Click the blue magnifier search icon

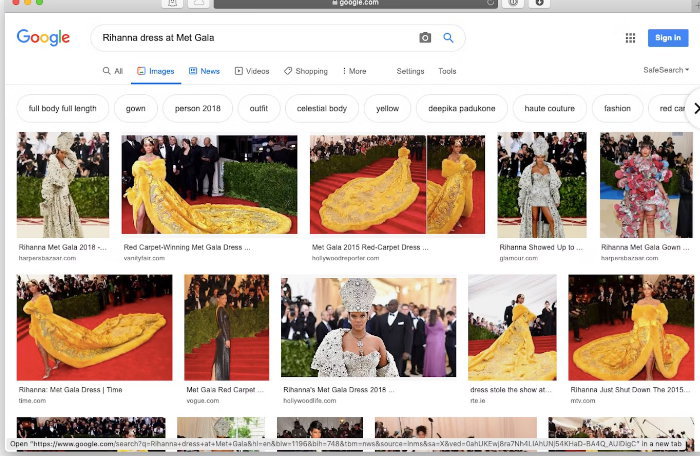pyautogui.click(x=448, y=38)
